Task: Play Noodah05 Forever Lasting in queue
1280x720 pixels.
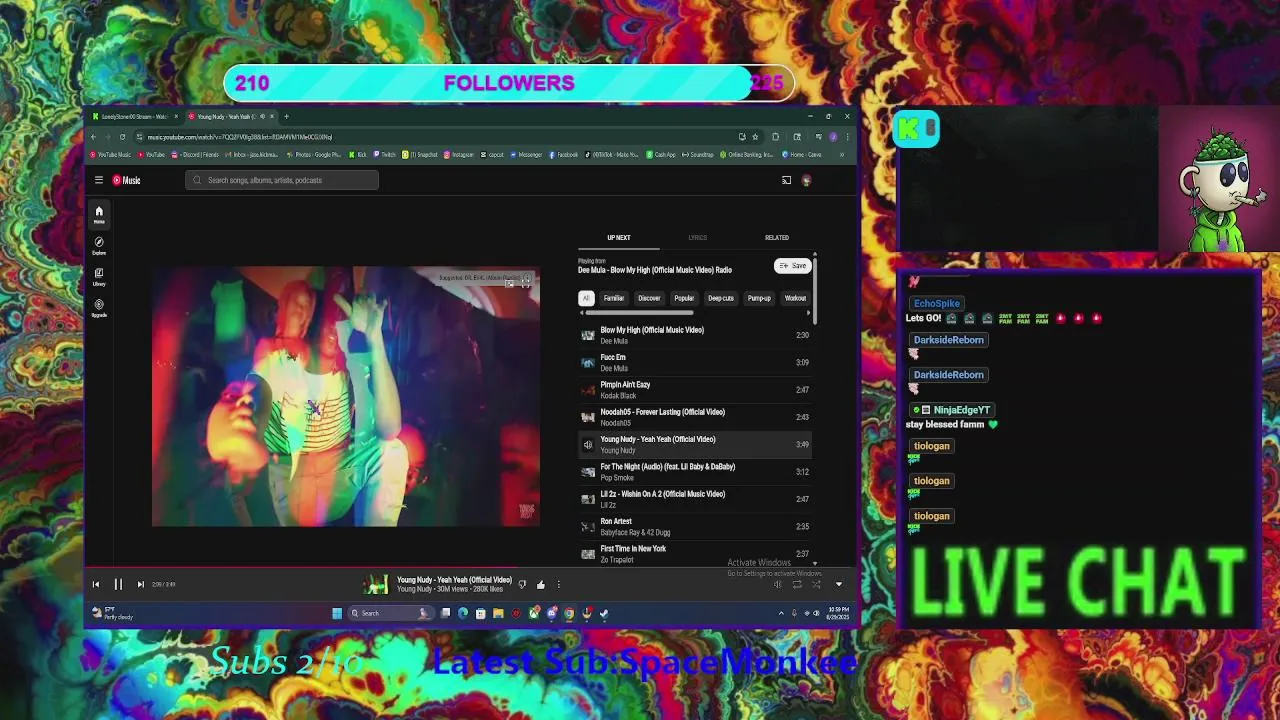Action: coord(696,417)
